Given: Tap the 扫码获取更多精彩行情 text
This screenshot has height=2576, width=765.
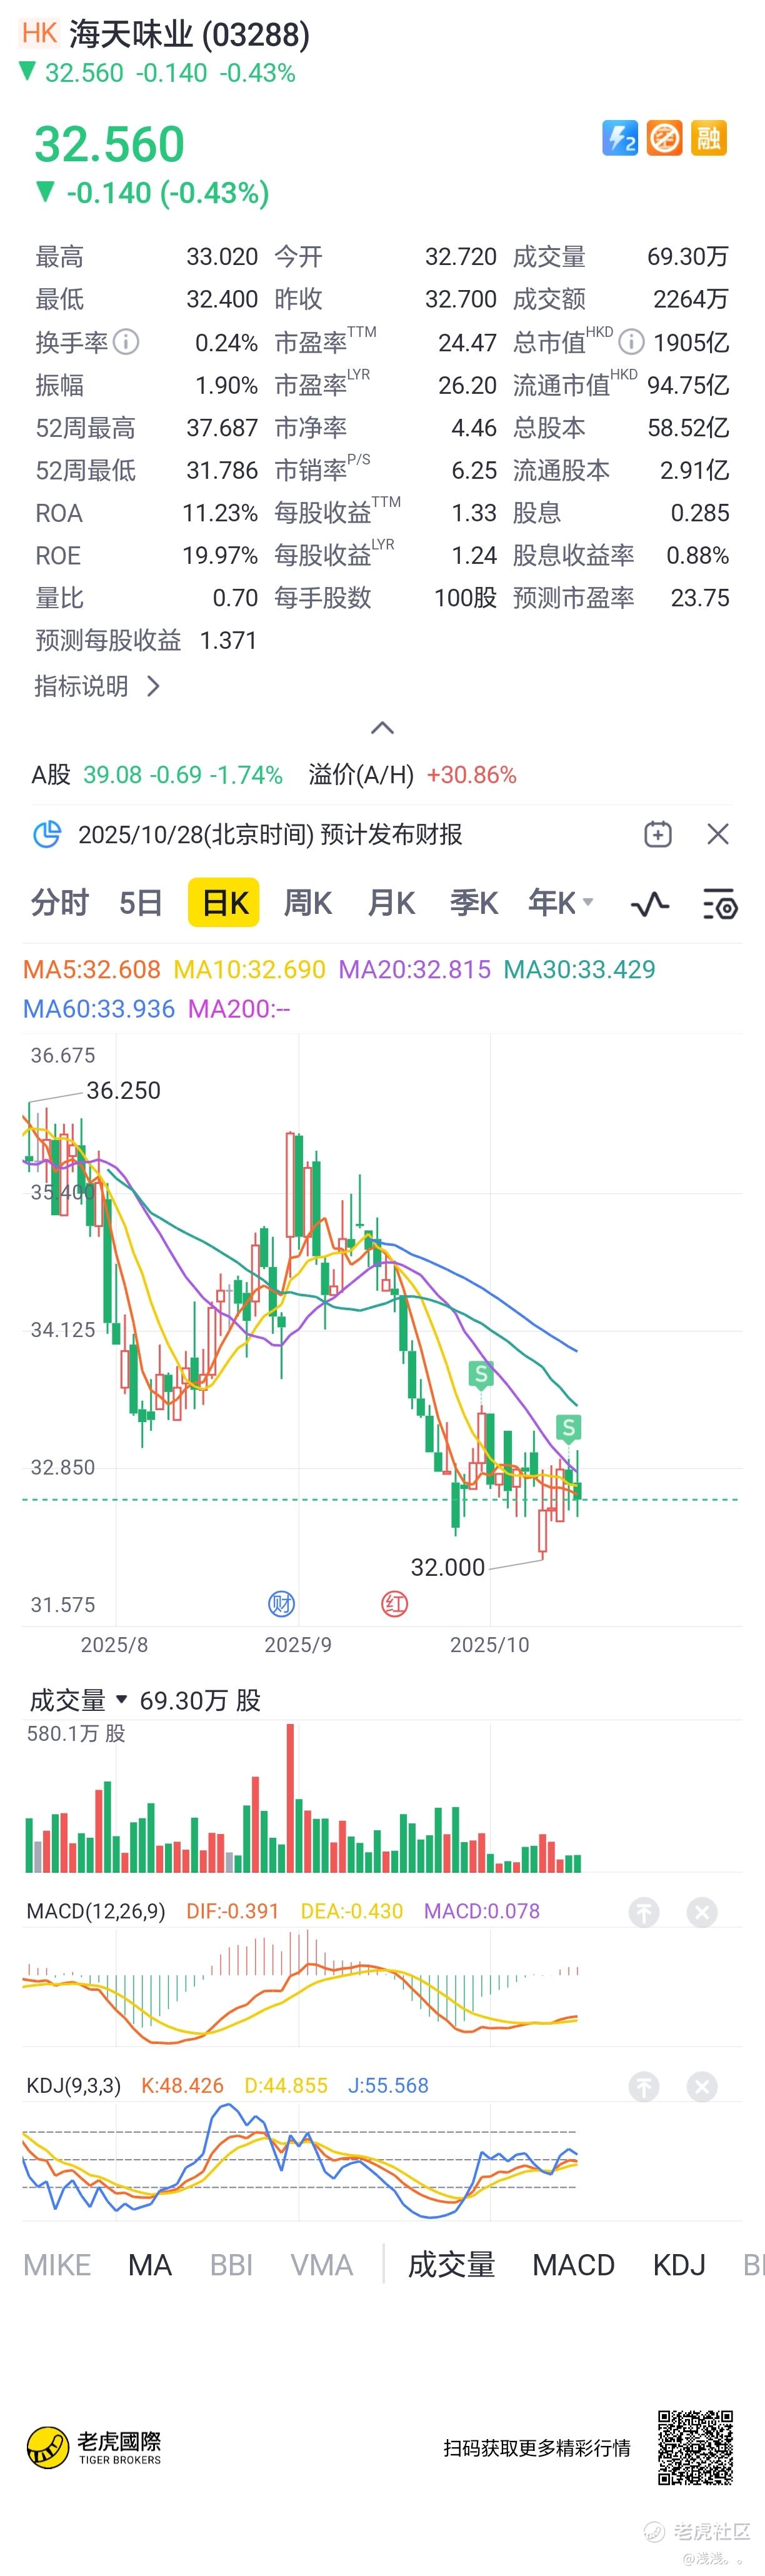Looking at the screenshot, I should point(537,2447).
